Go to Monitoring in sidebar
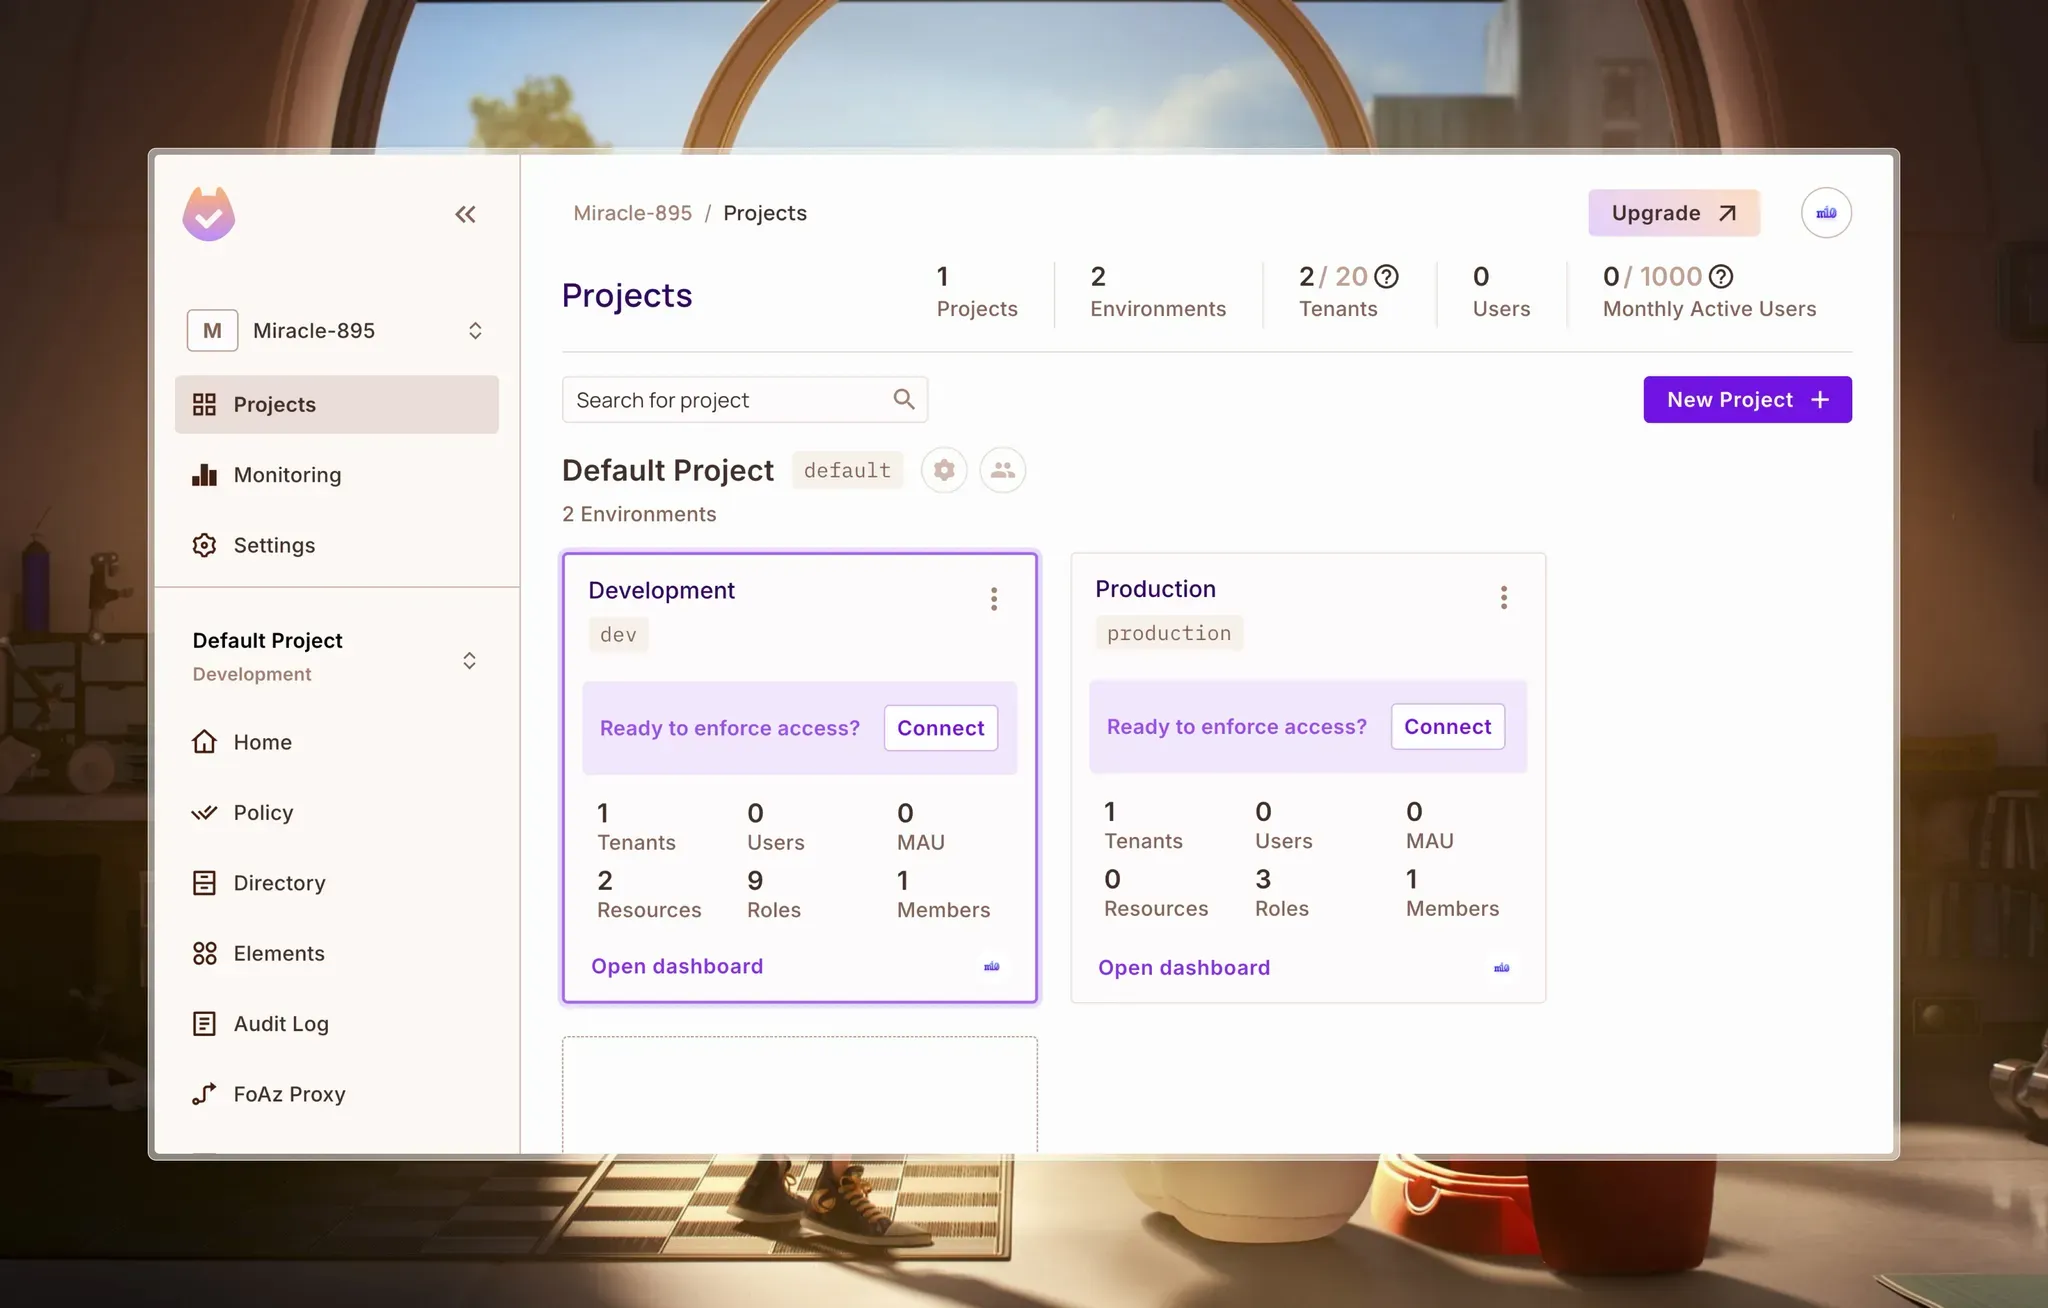2048x1308 pixels. 287,475
